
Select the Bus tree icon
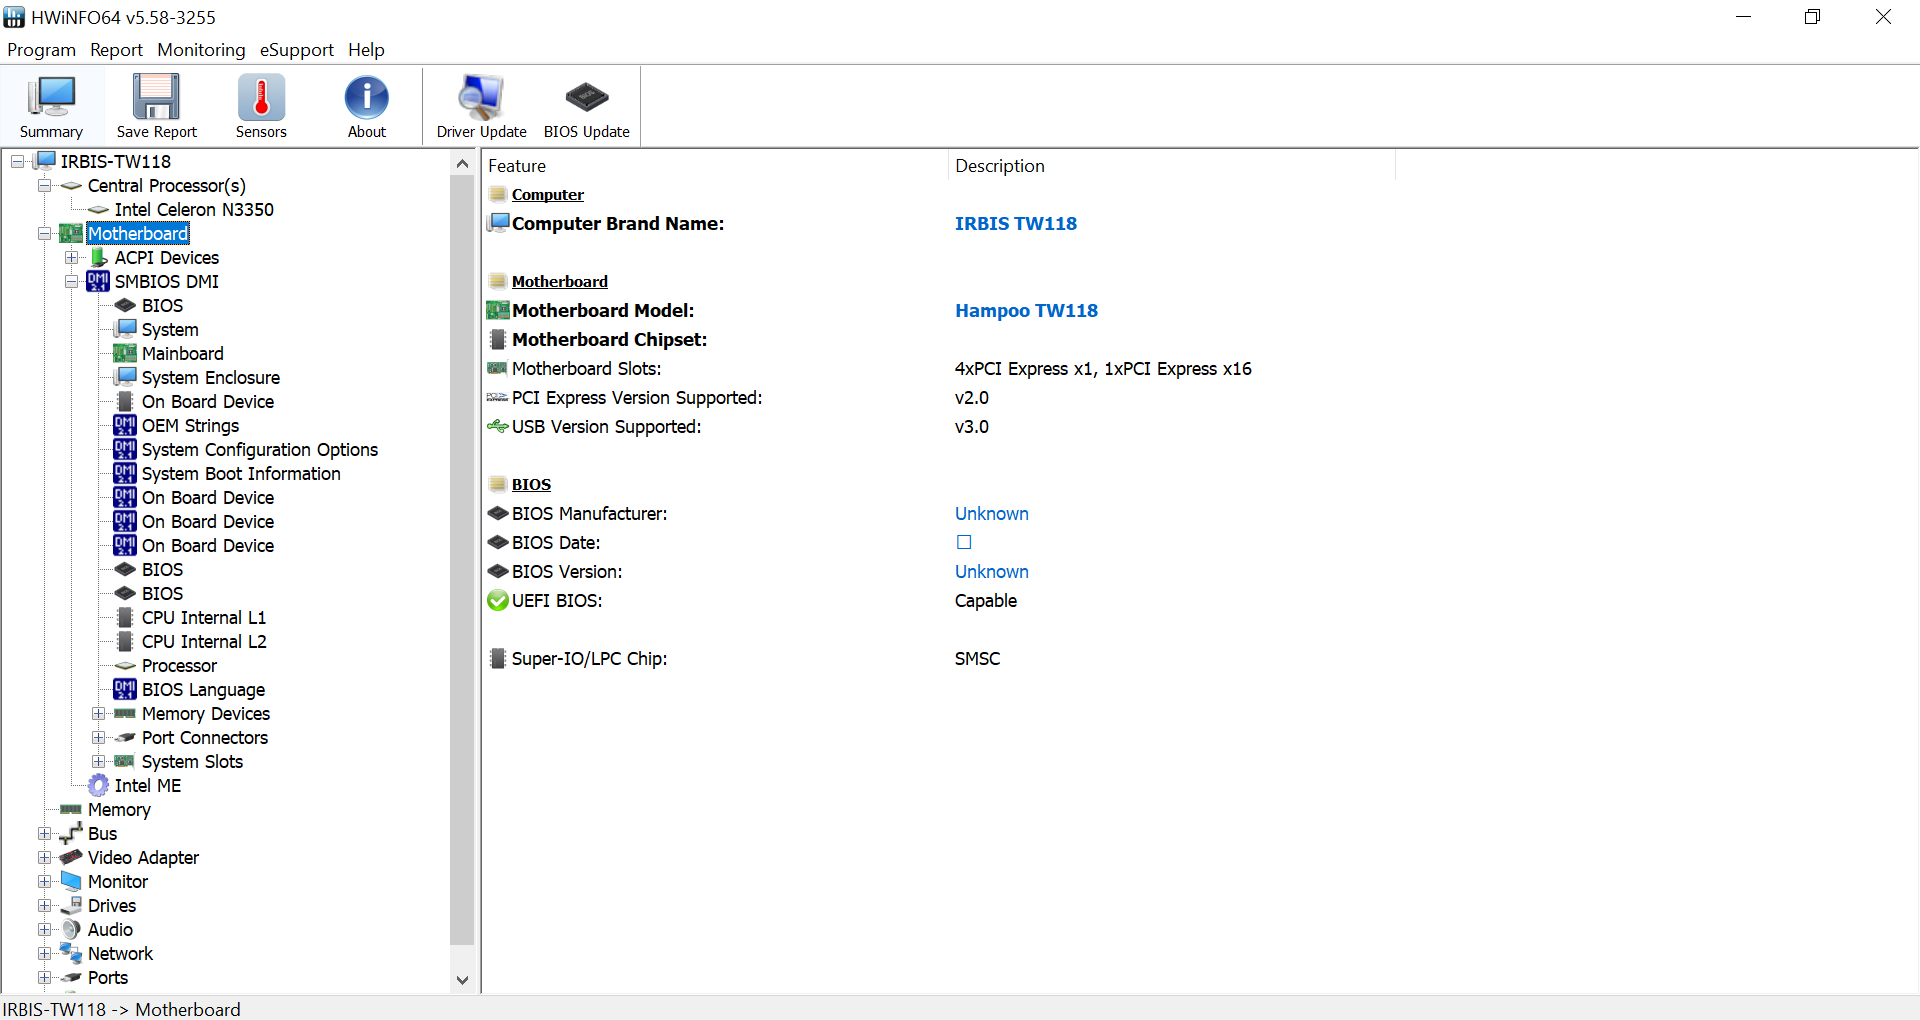pyautogui.click(x=71, y=834)
